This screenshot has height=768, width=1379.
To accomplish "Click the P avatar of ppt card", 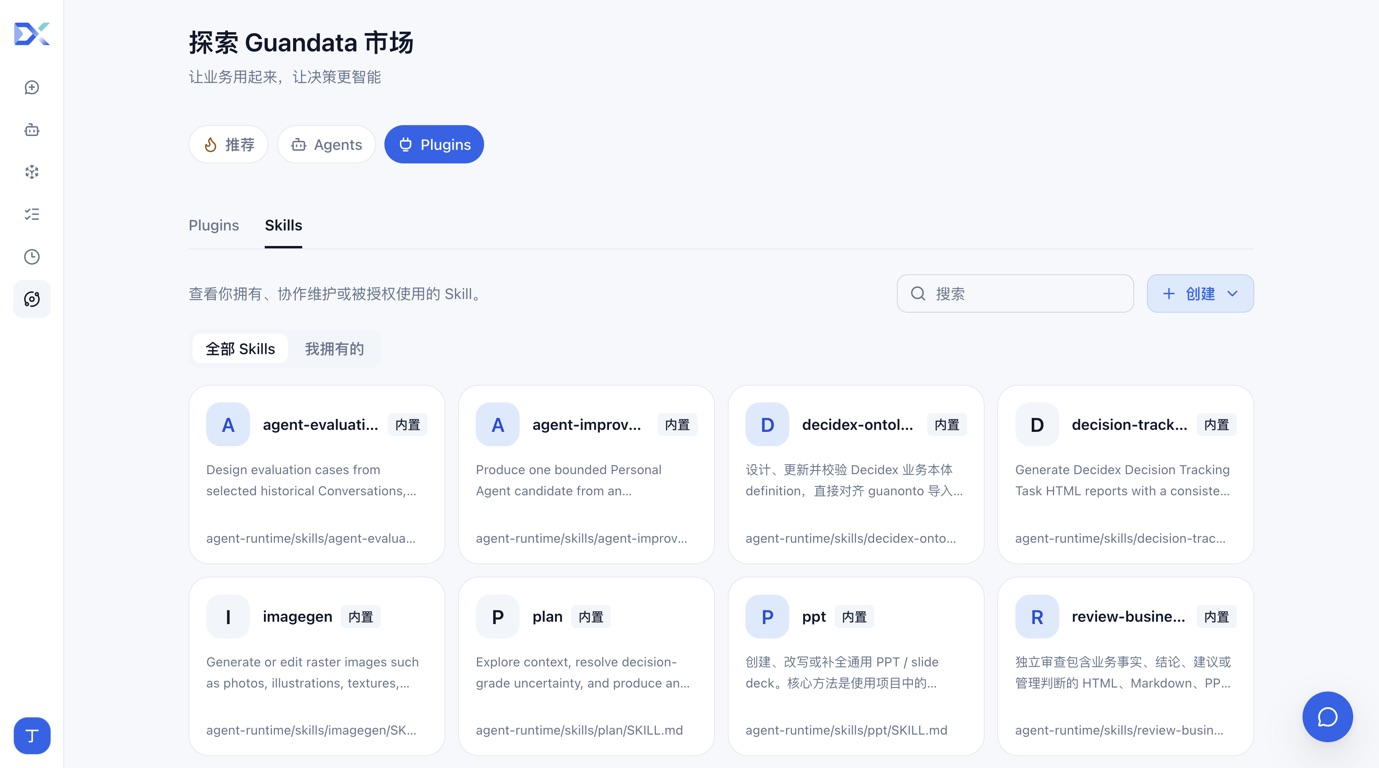I will tap(767, 617).
